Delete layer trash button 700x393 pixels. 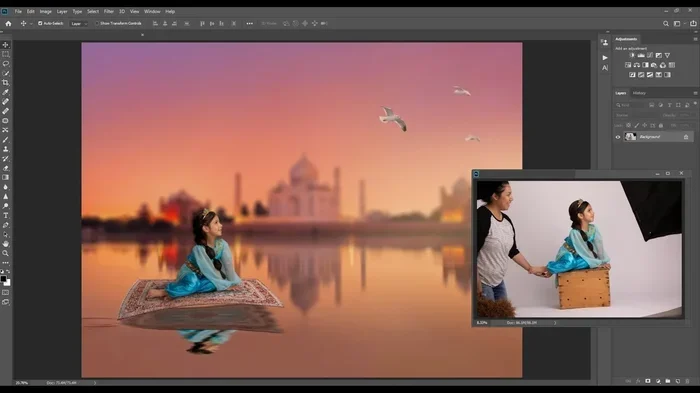pos(688,381)
